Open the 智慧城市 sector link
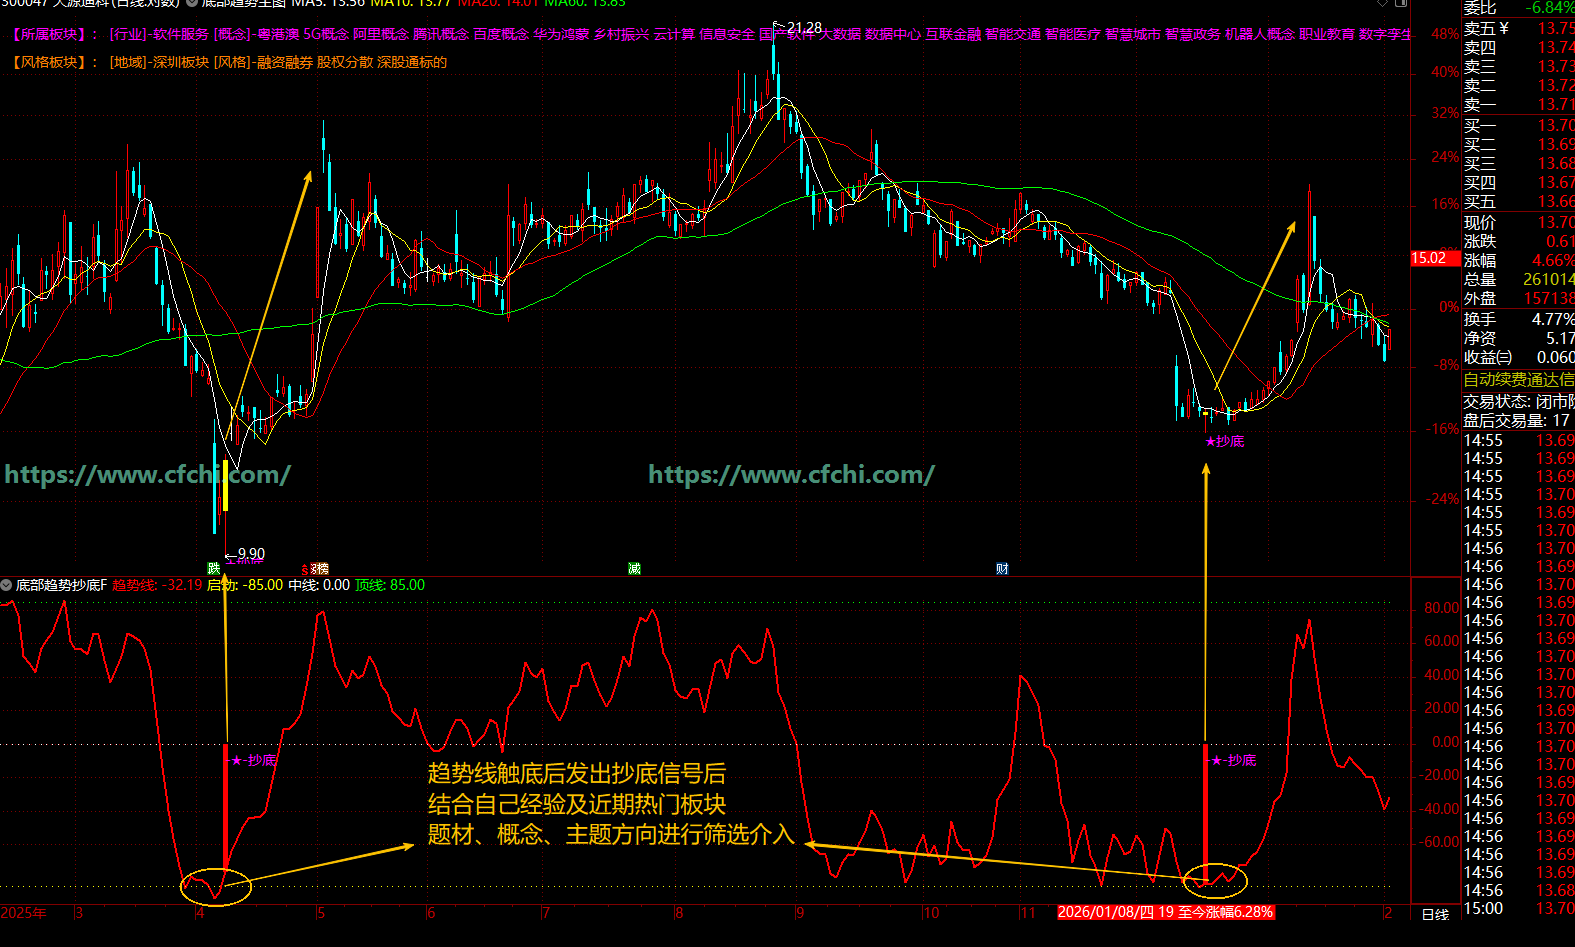The image size is (1575, 947). tap(1133, 34)
